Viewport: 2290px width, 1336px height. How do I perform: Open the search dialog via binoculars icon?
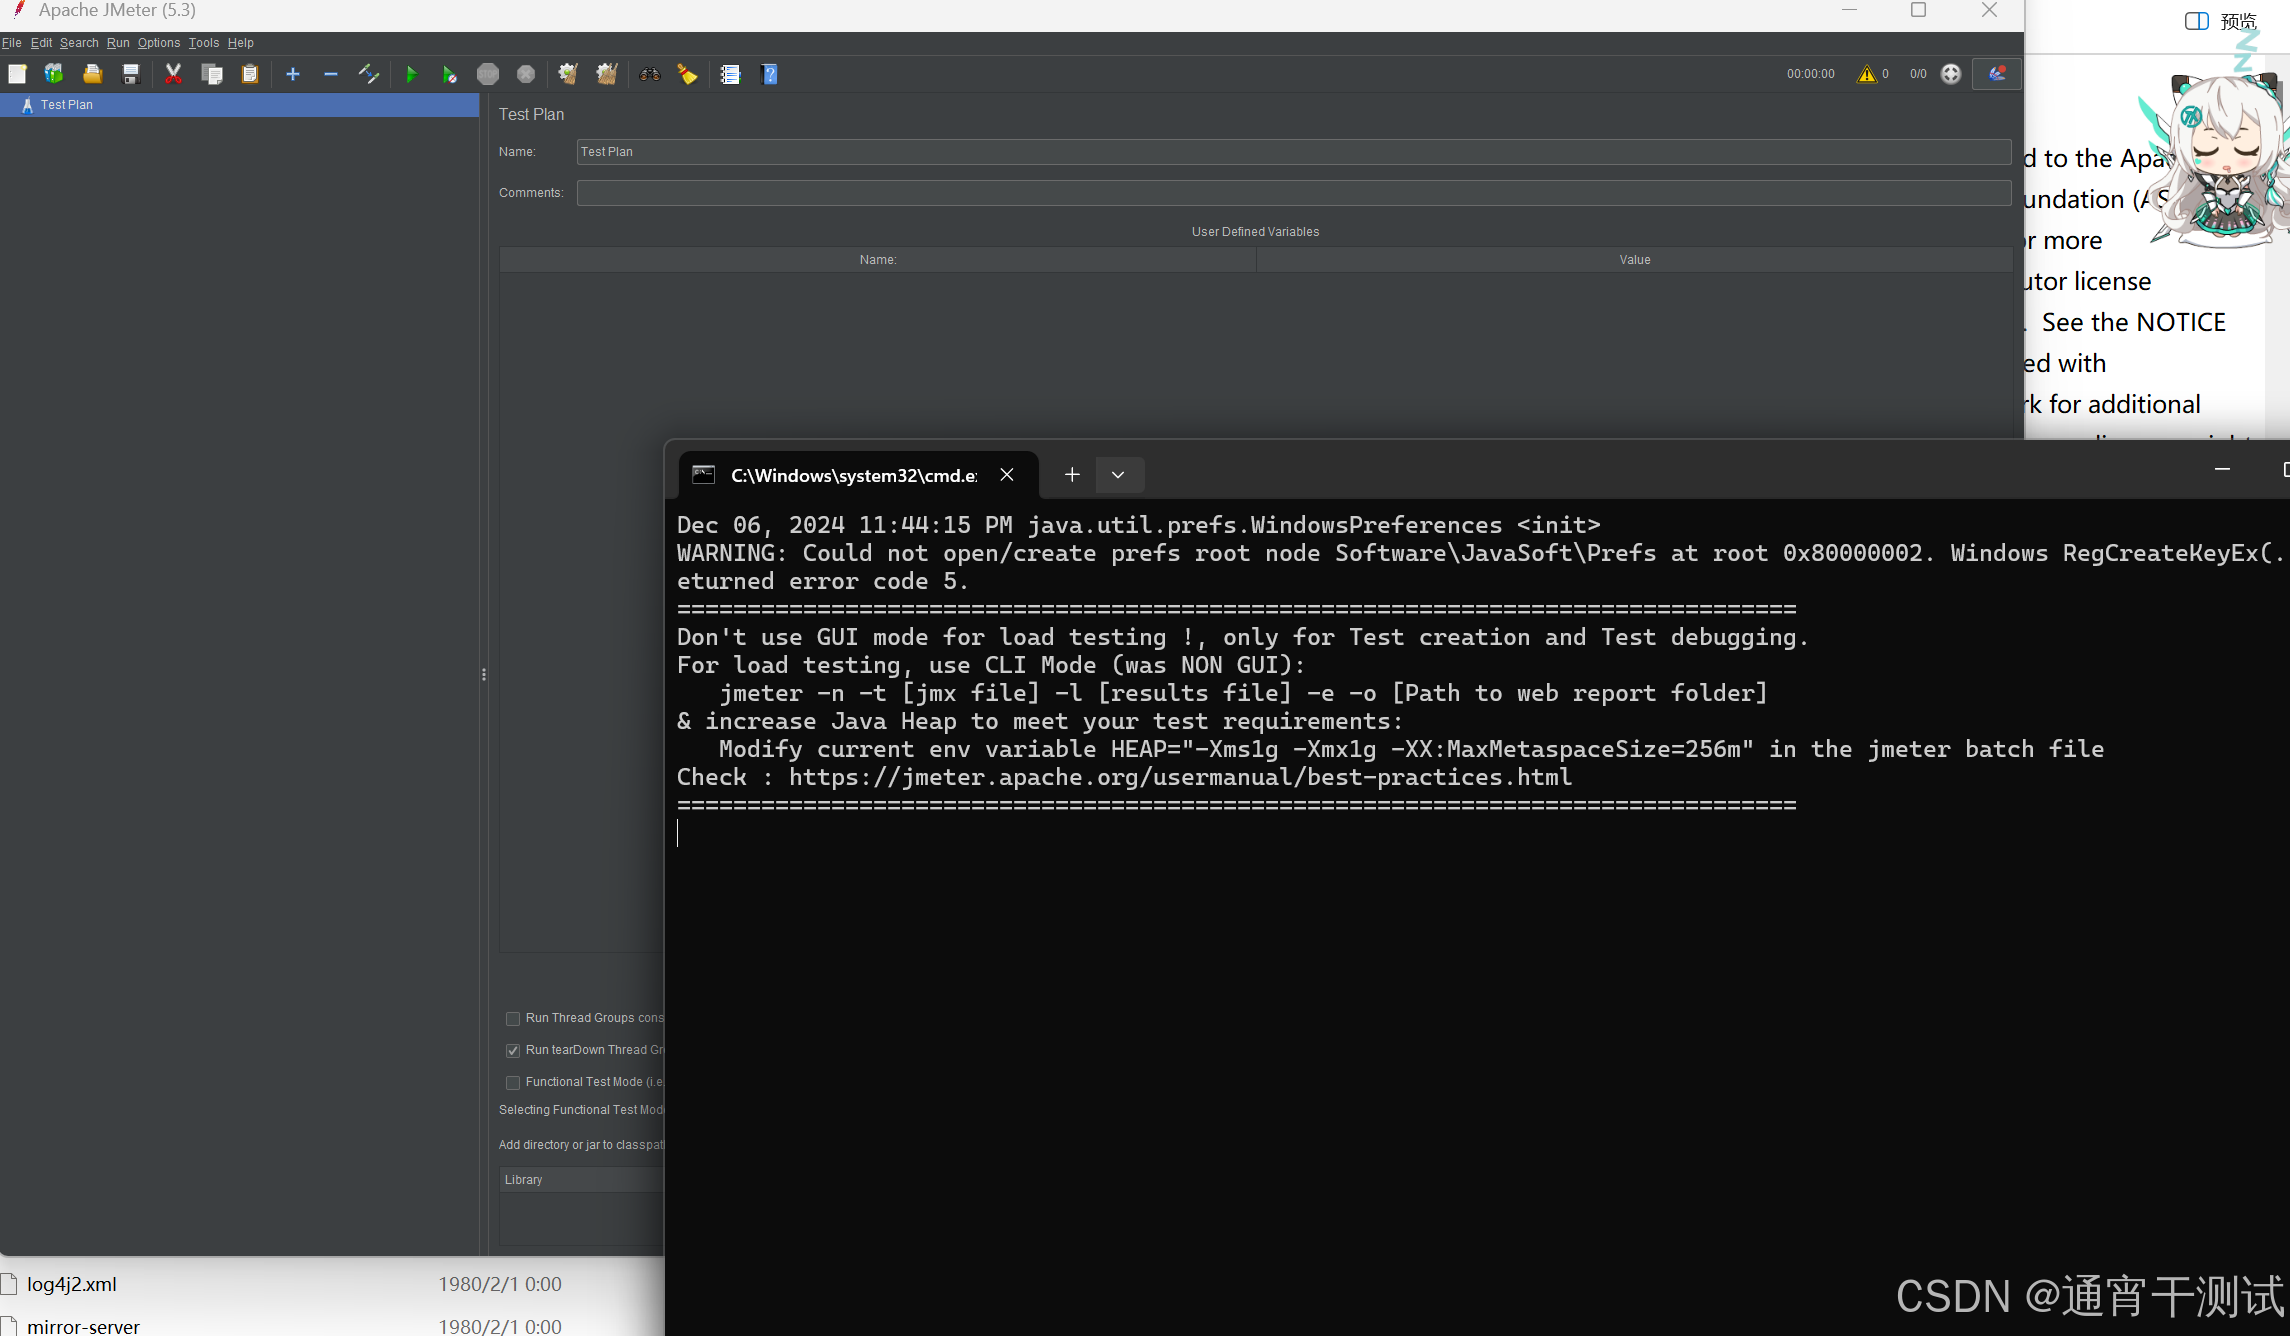tap(649, 73)
